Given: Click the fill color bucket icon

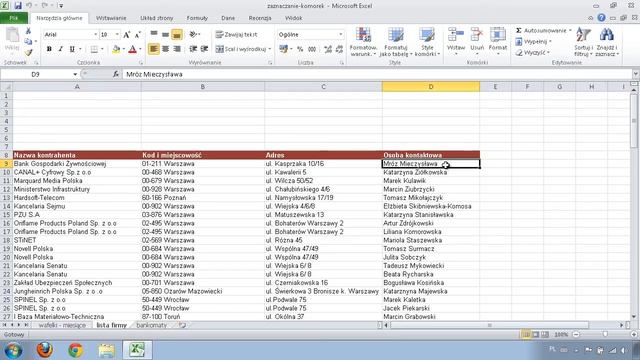Looking at the screenshot, I should pyautogui.click(x=116, y=49).
